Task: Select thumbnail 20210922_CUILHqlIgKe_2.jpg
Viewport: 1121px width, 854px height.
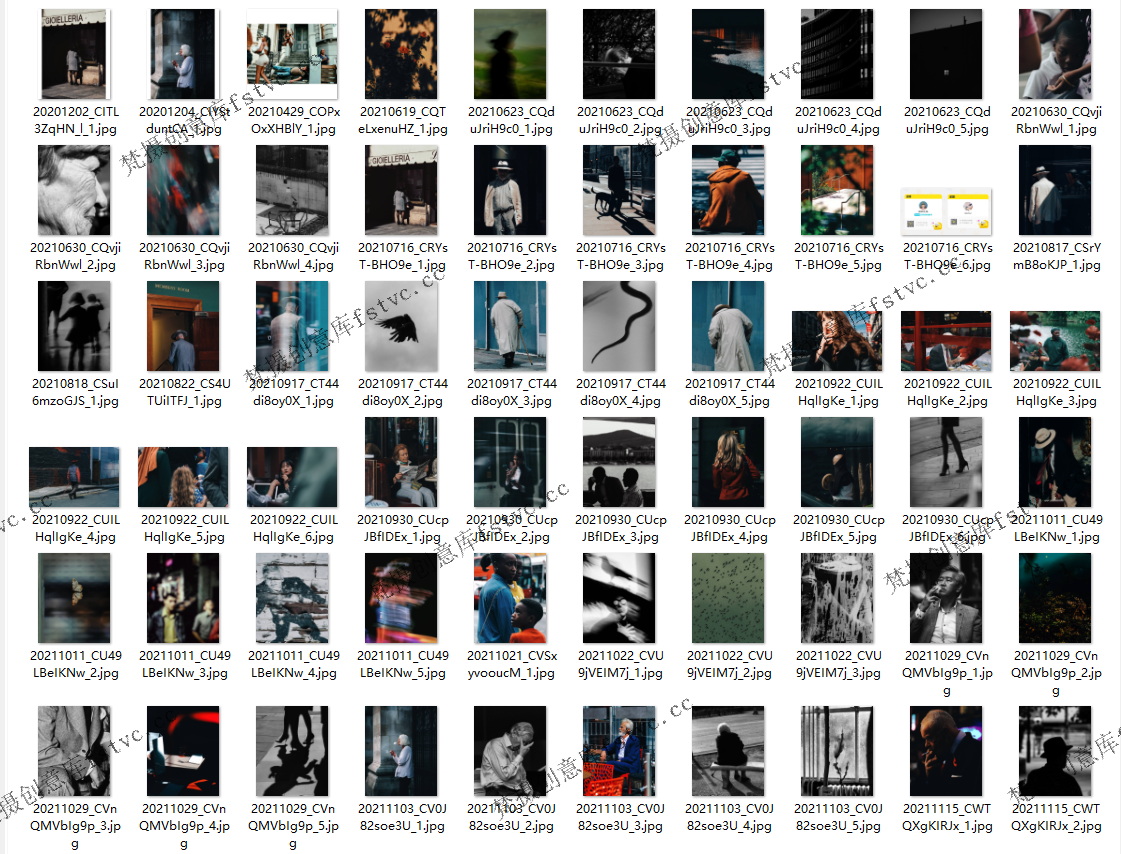Action: coord(946,341)
